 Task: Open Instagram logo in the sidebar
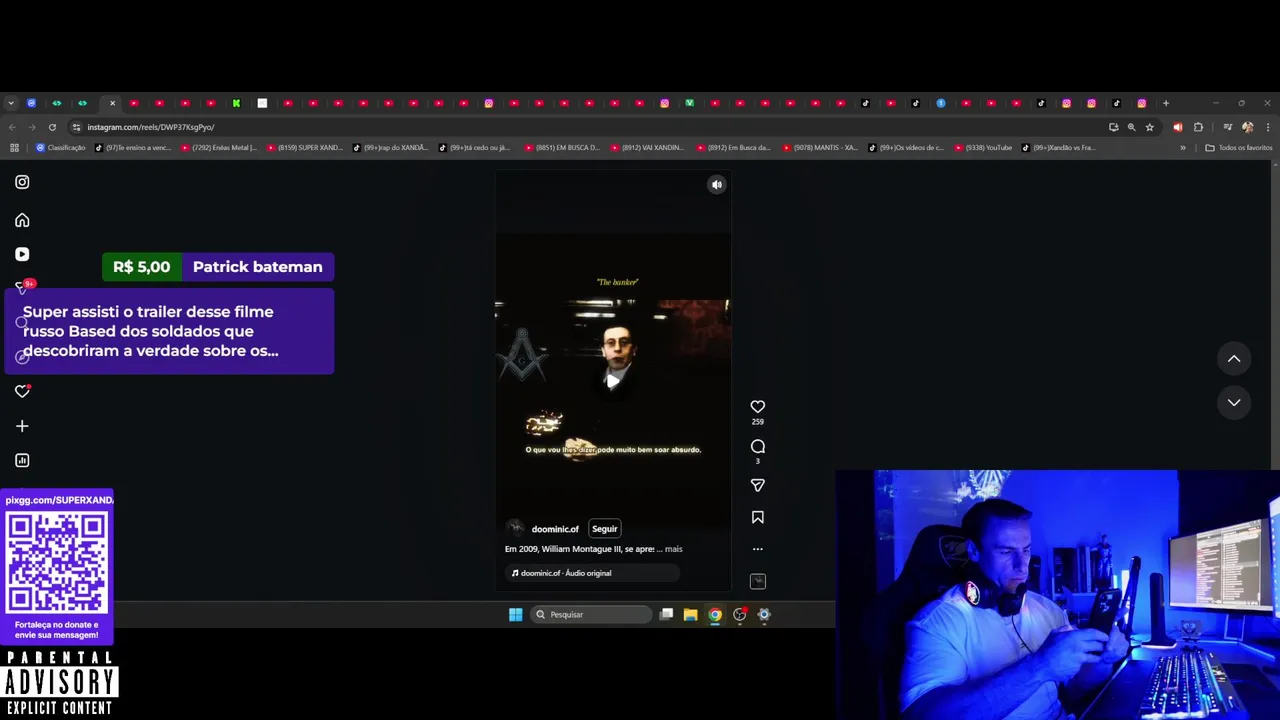point(22,182)
